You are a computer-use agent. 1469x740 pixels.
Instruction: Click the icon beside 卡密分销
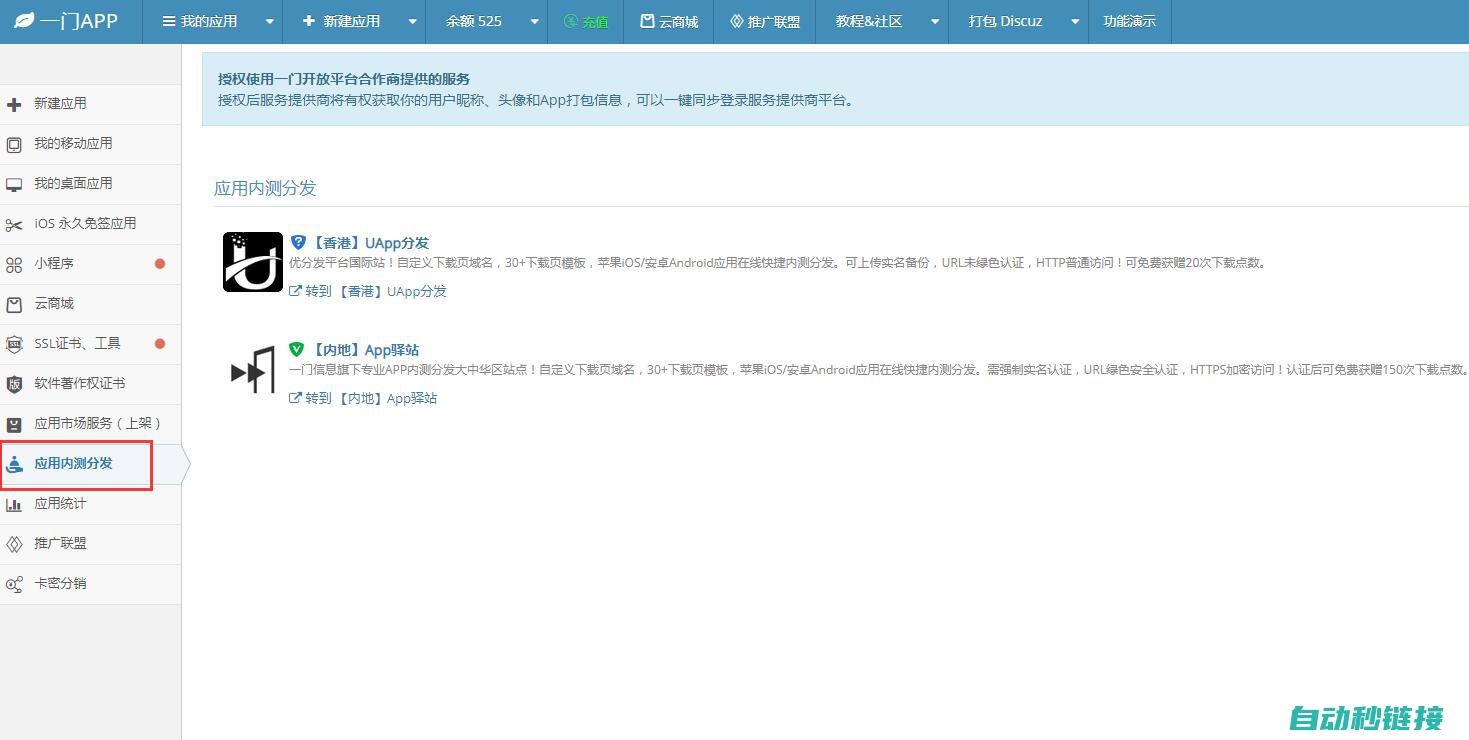(x=14, y=584)
